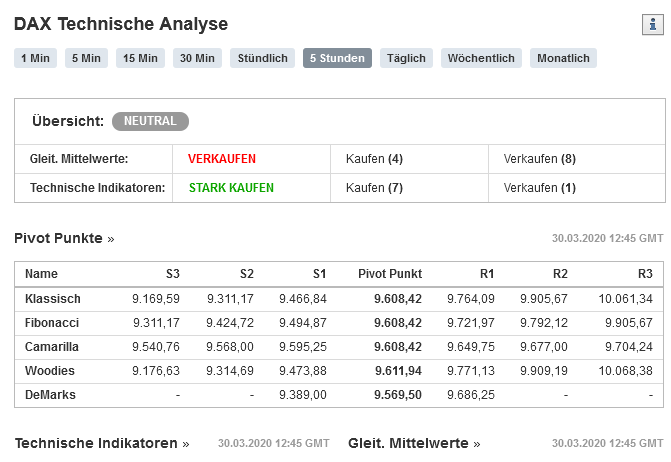
Task: Click Verkaufen (1) in technical indicators row
Action: [540, 188]
